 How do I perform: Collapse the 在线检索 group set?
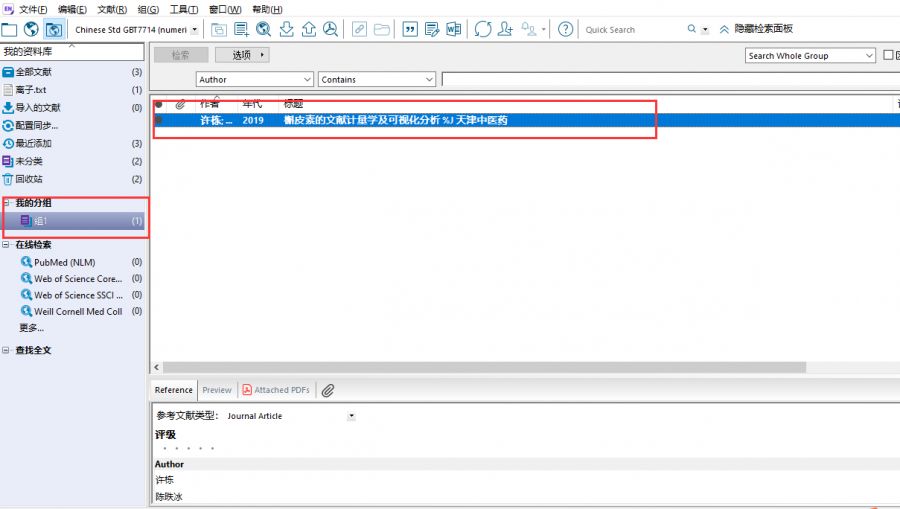point(7,245)
